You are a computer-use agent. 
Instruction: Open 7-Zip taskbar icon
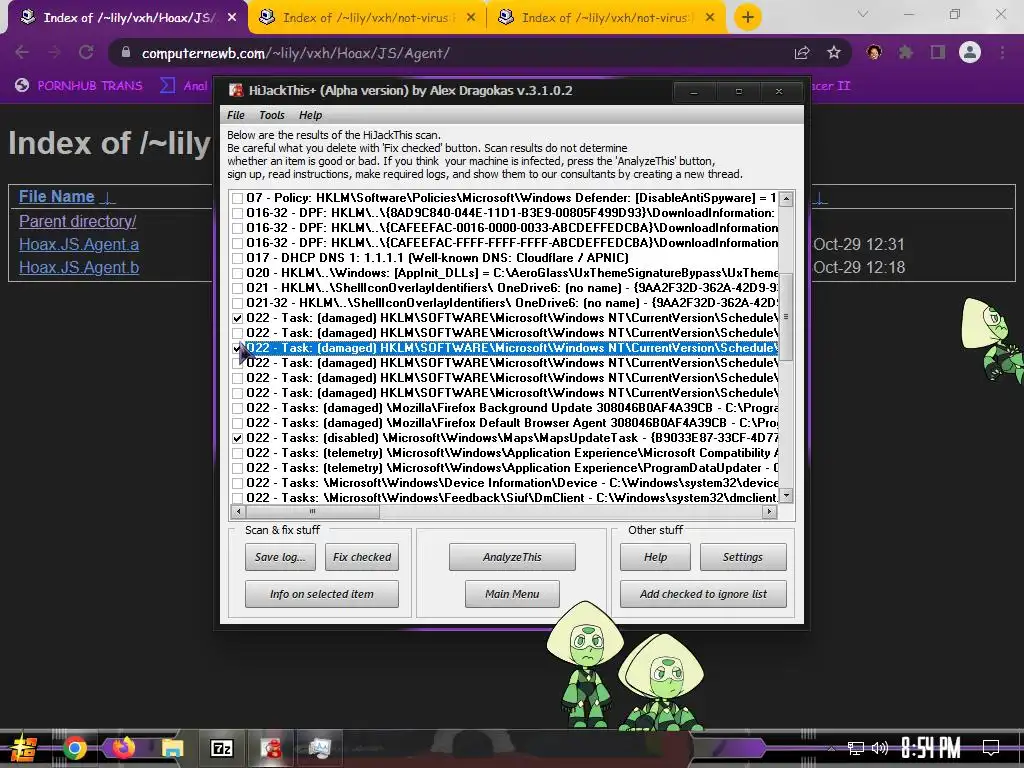(x=221, y=748)
